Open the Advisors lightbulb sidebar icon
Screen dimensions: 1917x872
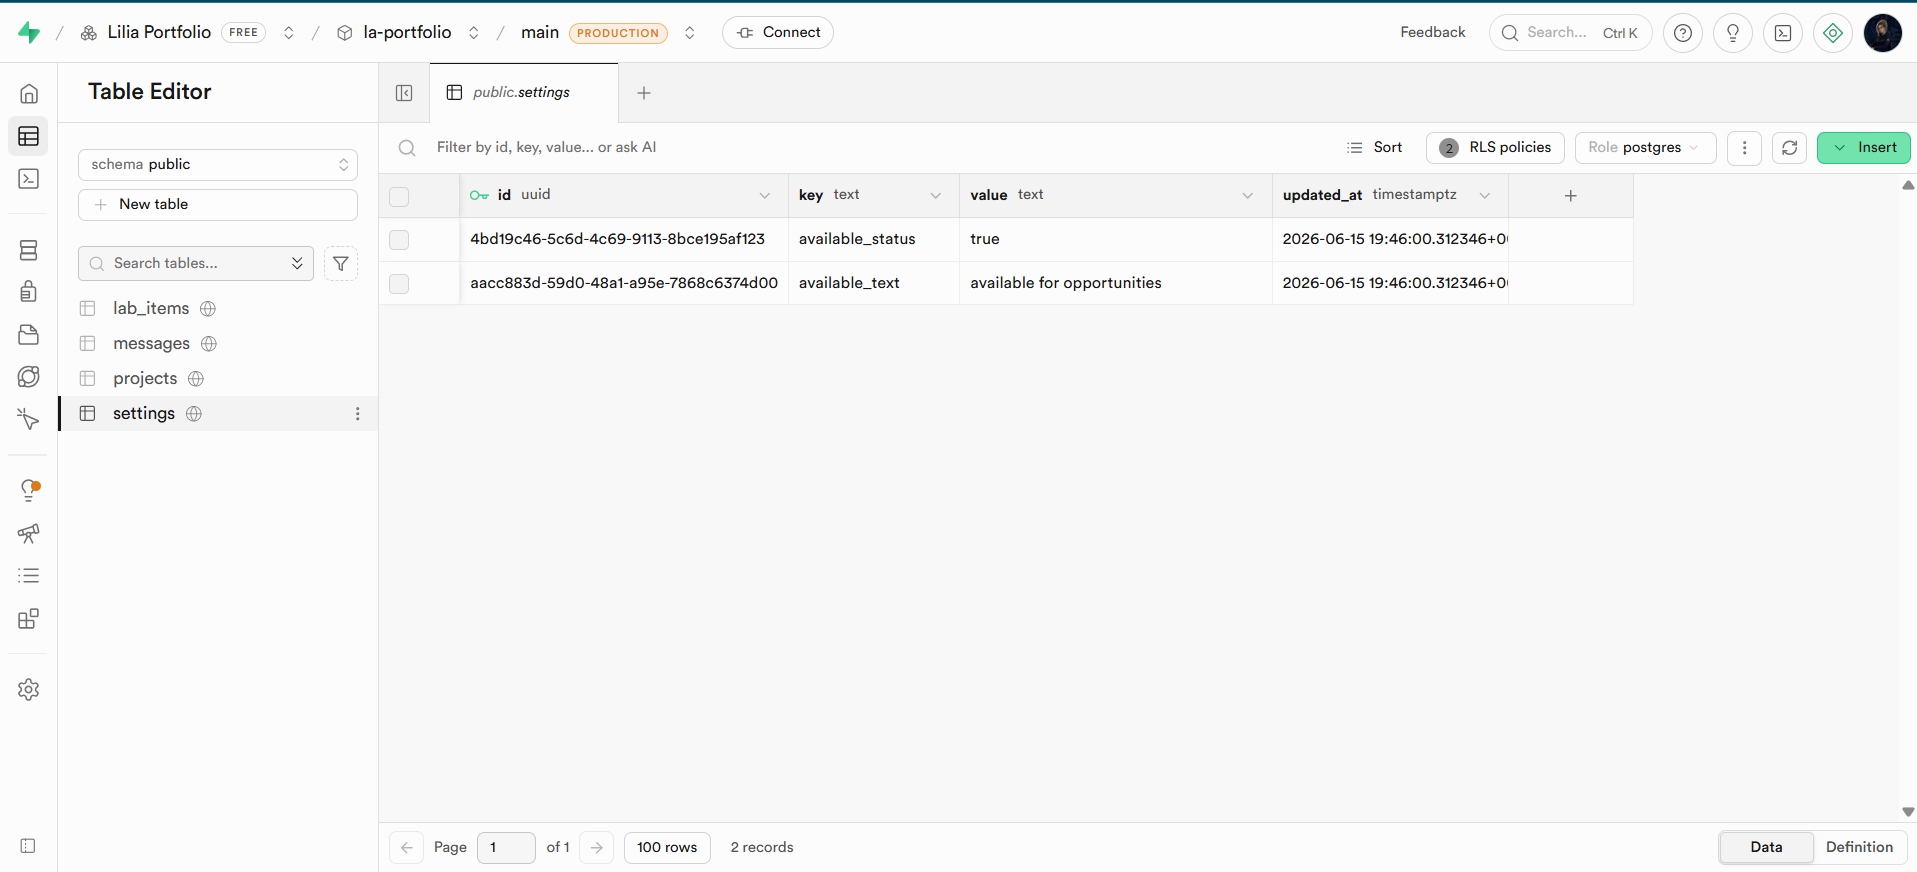29,490
